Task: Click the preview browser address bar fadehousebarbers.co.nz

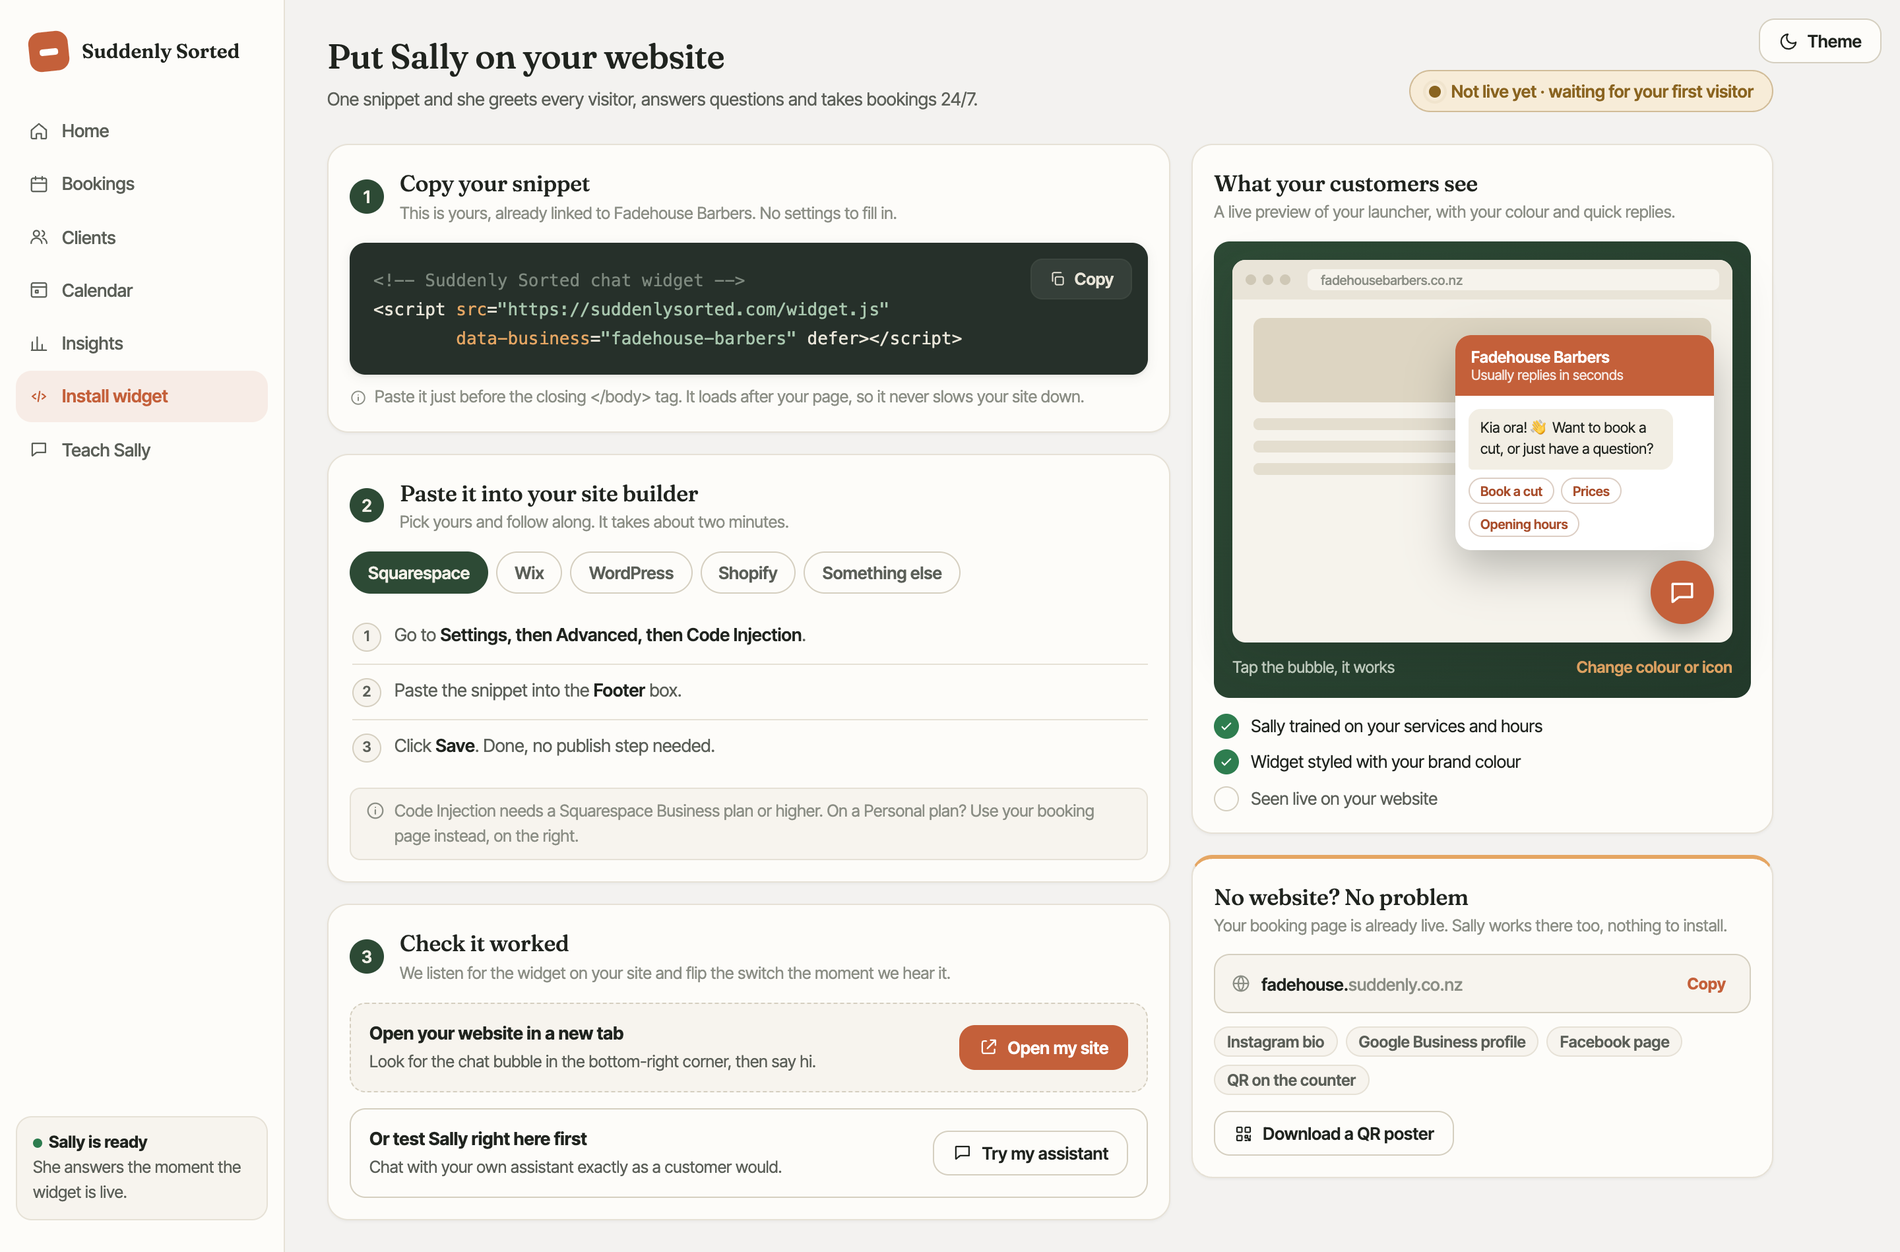Action: (x=1512, y=280)
